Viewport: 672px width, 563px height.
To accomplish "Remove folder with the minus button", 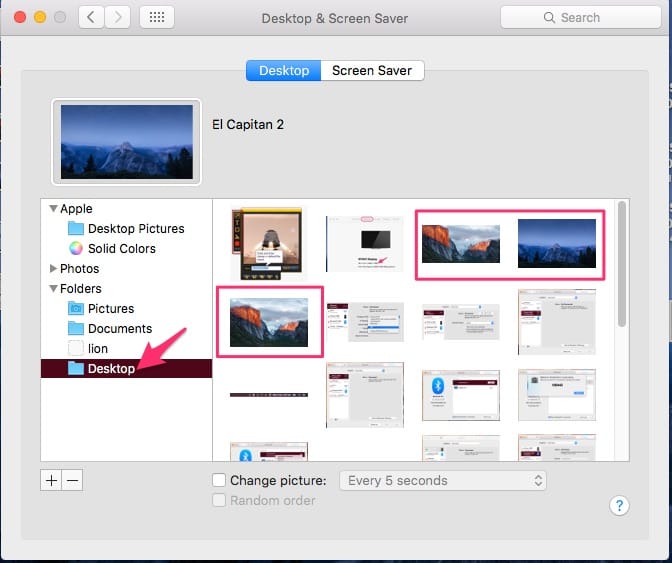I will click(72, 480).
